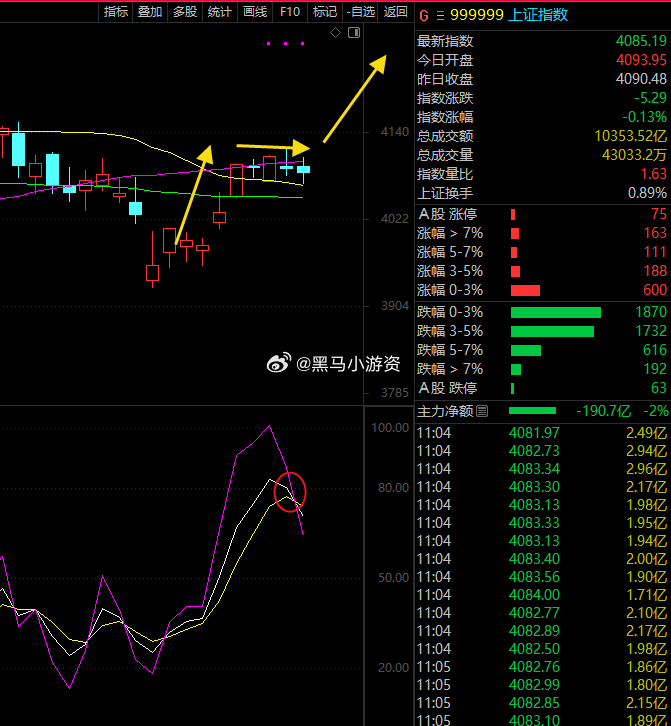Select the 指数涨幅 value -0.13%

coord(644,117)
